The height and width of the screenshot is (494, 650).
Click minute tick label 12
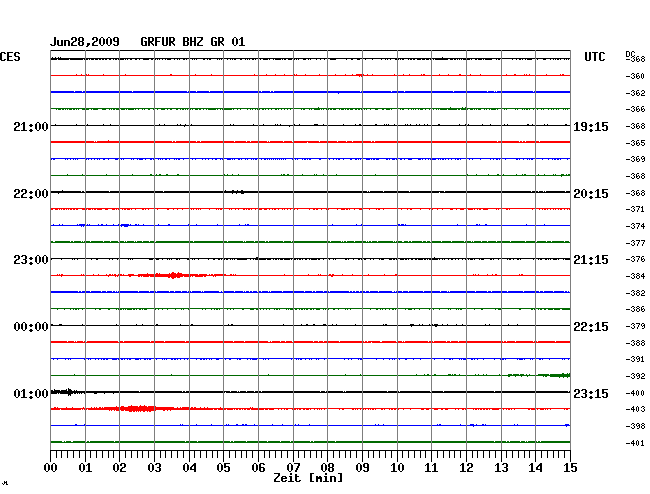[x=466, y=468]
